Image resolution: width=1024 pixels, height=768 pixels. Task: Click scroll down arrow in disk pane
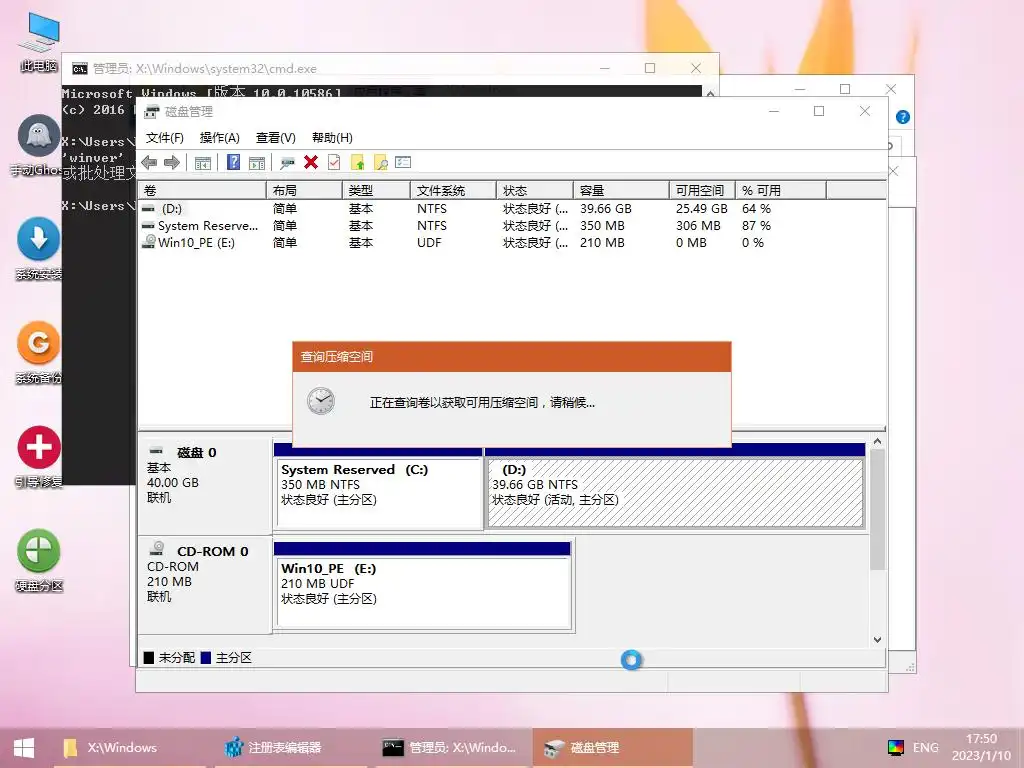877,640
